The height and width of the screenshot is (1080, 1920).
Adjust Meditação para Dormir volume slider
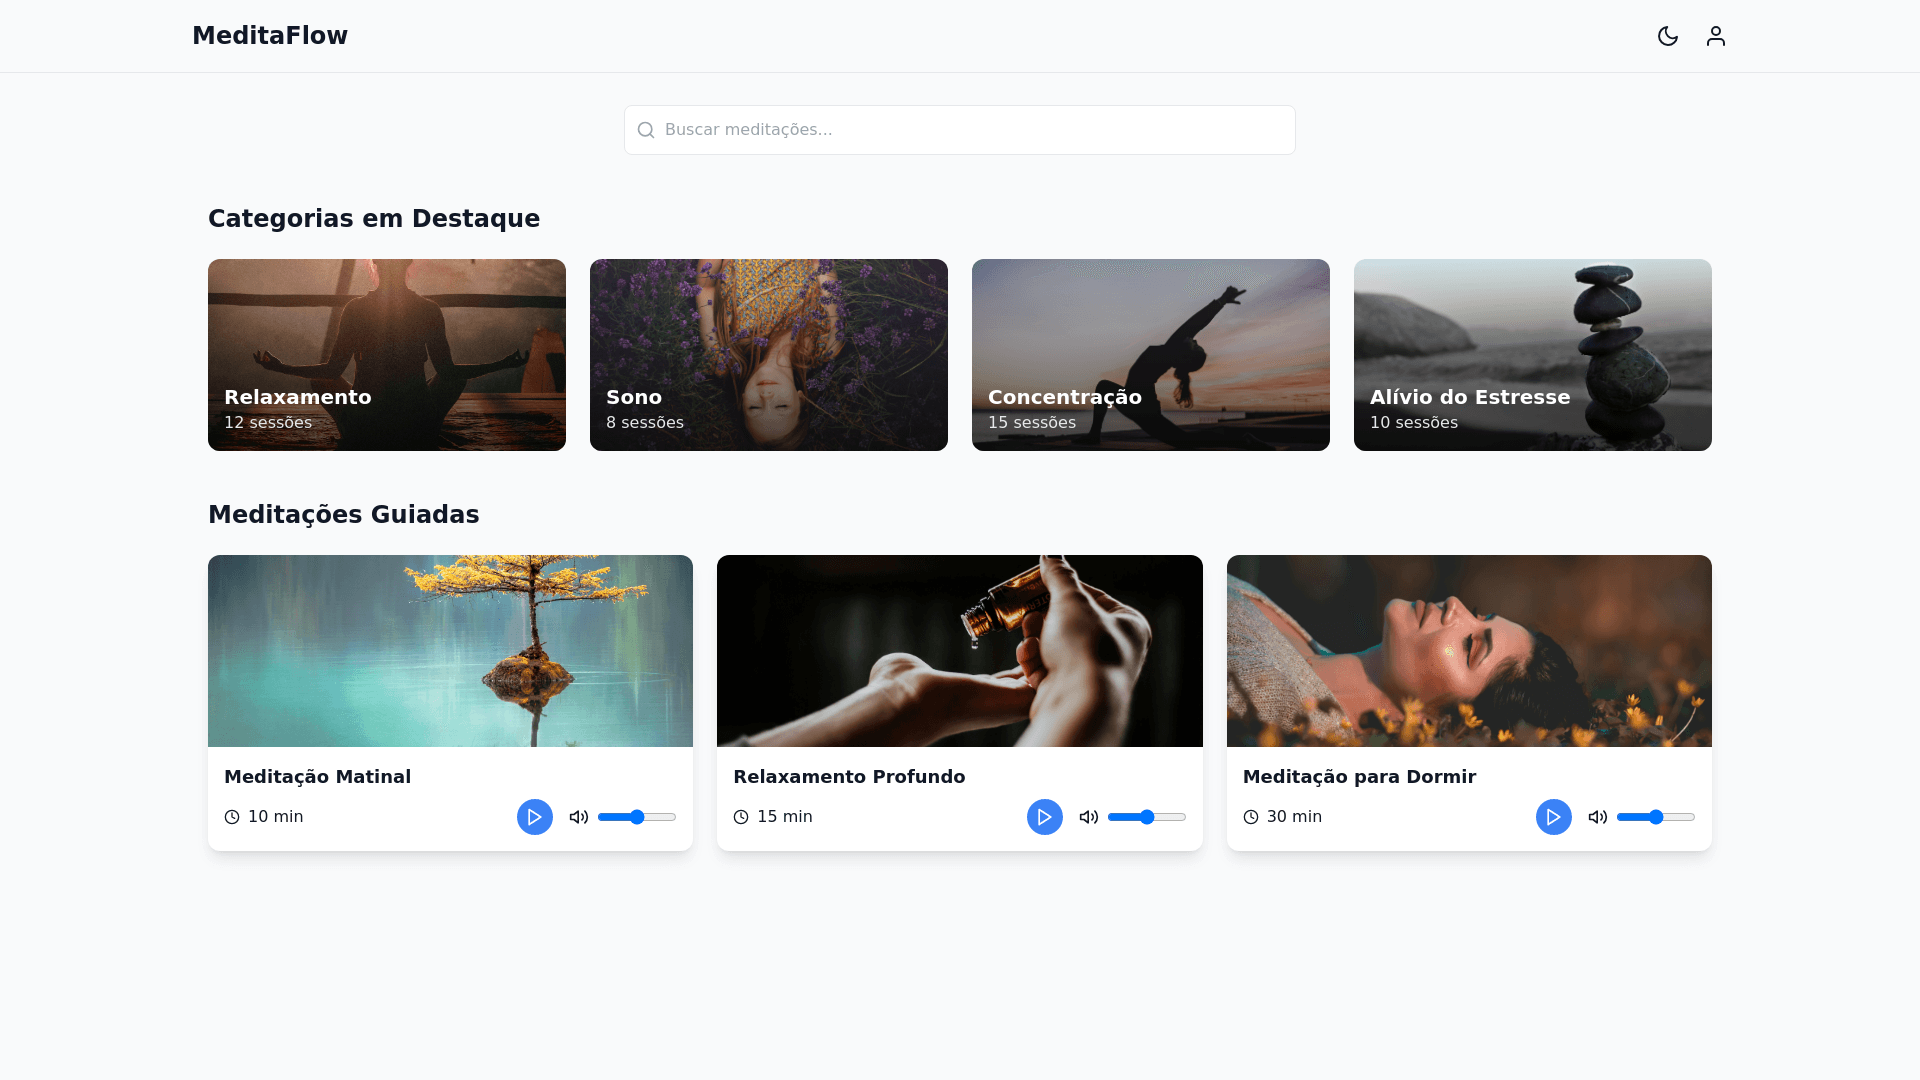(1655, 817)
